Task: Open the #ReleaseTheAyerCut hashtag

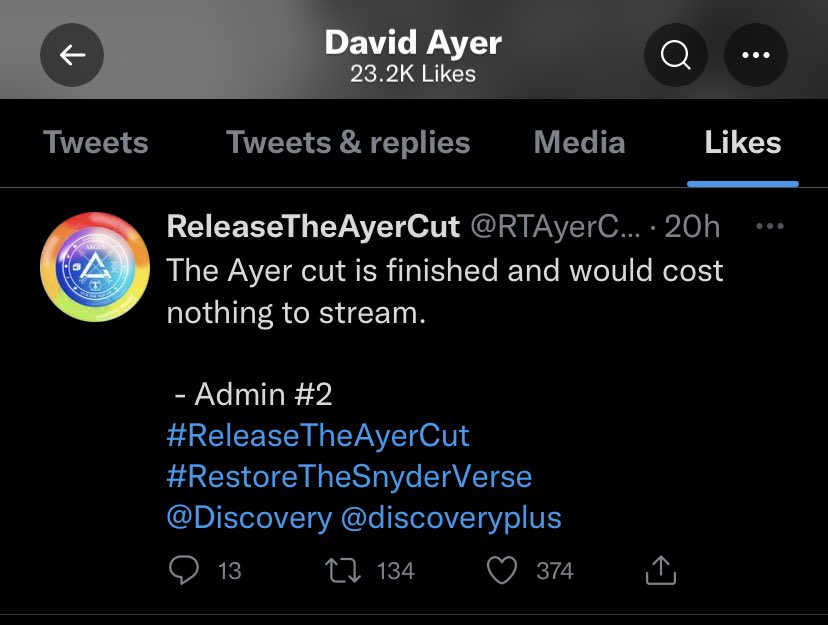Action: tap(318, 436)
